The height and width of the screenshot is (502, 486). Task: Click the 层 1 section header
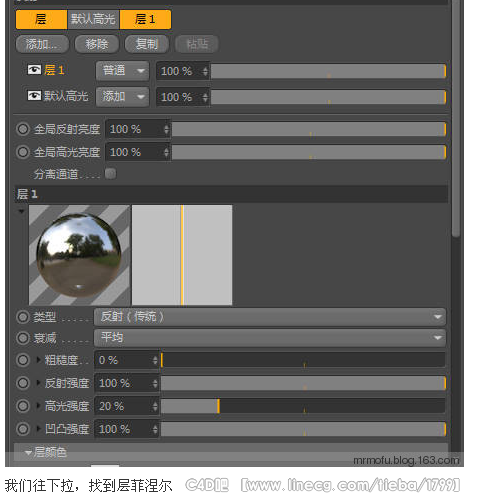(x=231, y=194)
